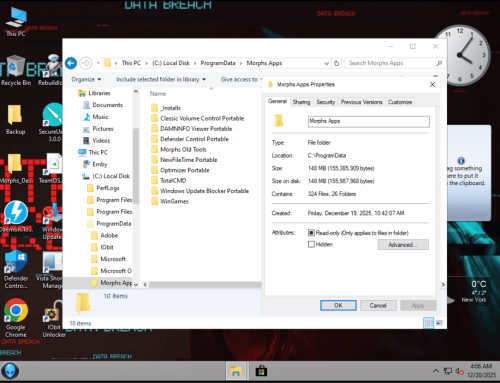Refresh the Morphs Apps folder view
The image size is (500, 383).
[337, 63]
